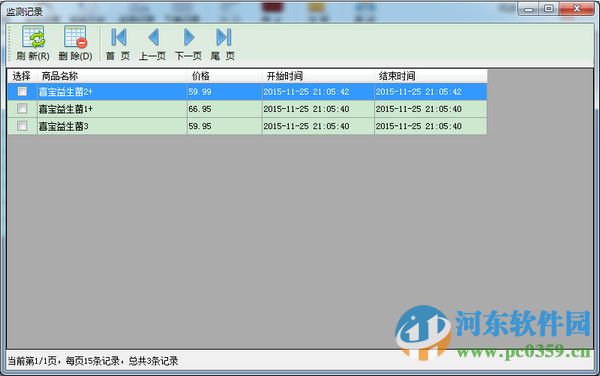
Task: Go to first page with 首页
Action: [118, 43]
